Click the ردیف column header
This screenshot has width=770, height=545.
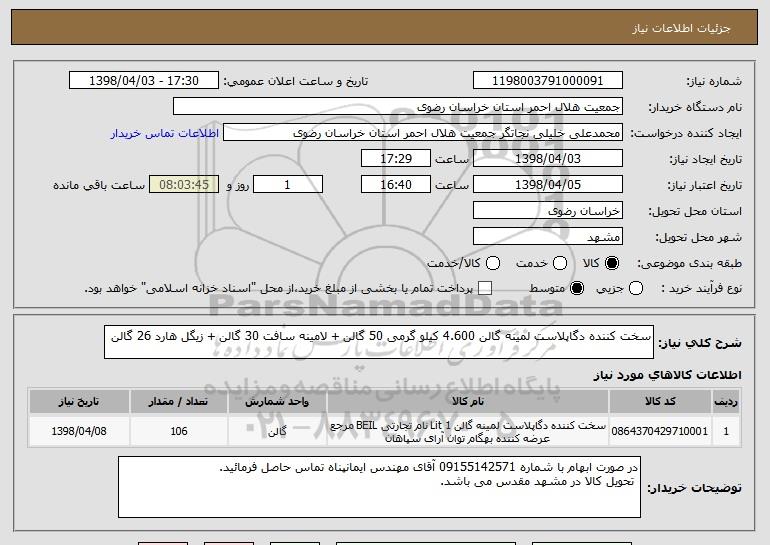click(726, 402)
